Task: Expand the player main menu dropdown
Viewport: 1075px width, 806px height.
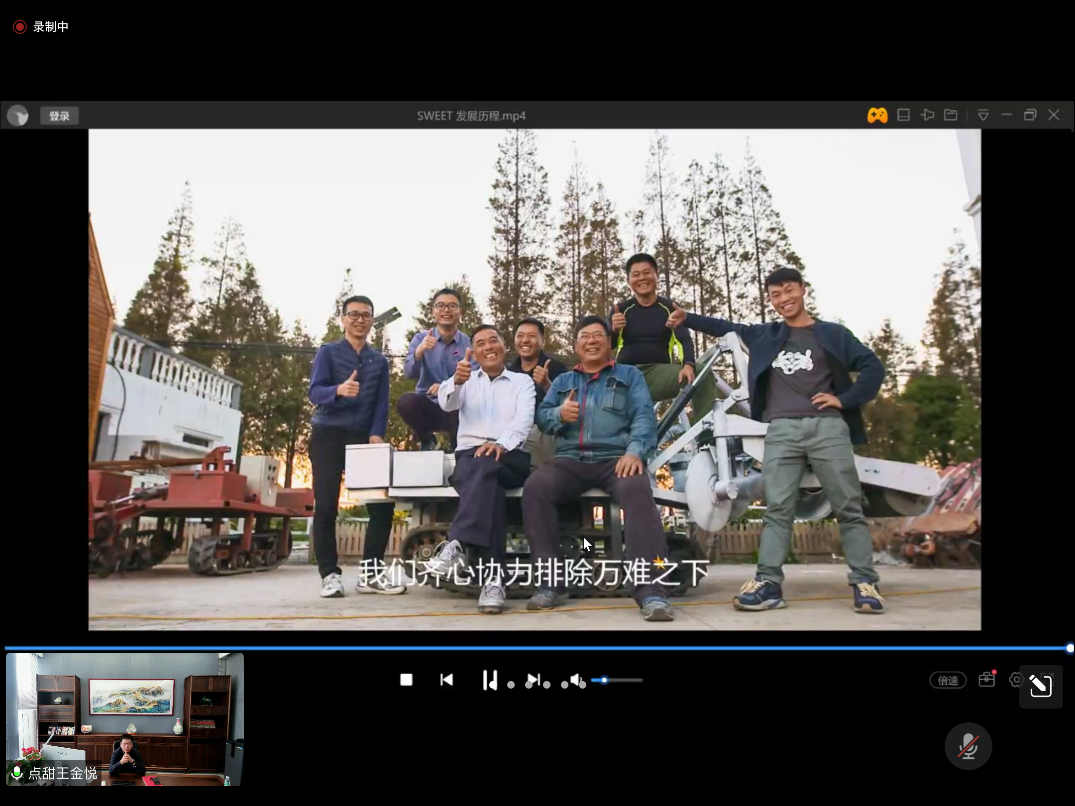Action: tap(983, 115)
